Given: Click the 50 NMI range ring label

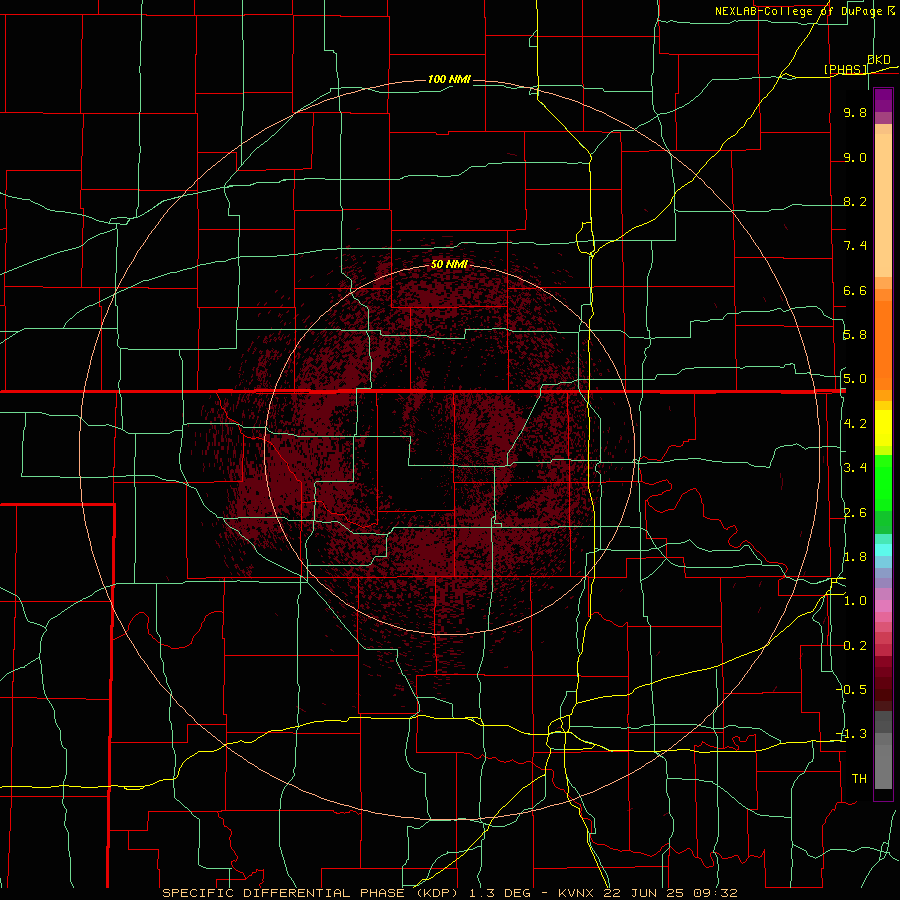Looking at the screenshot, I should (449, 264).
